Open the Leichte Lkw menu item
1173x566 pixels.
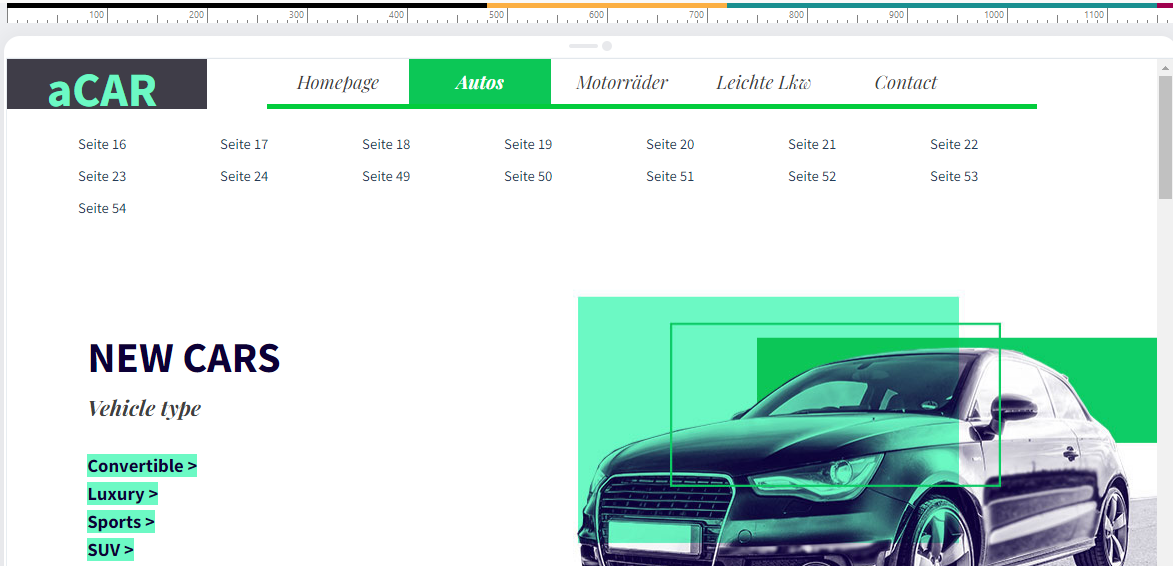point(764,83)
